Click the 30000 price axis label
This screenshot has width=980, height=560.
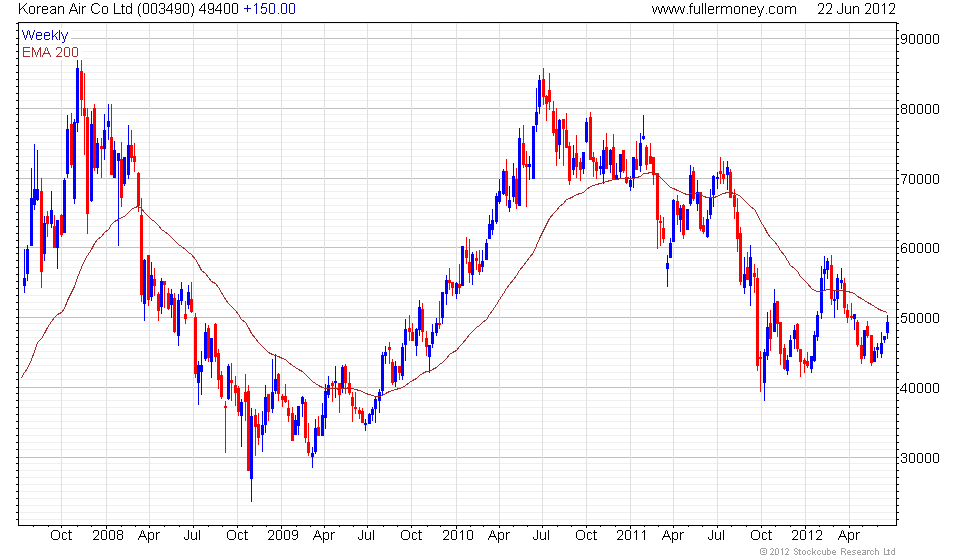tap(920, 458)
